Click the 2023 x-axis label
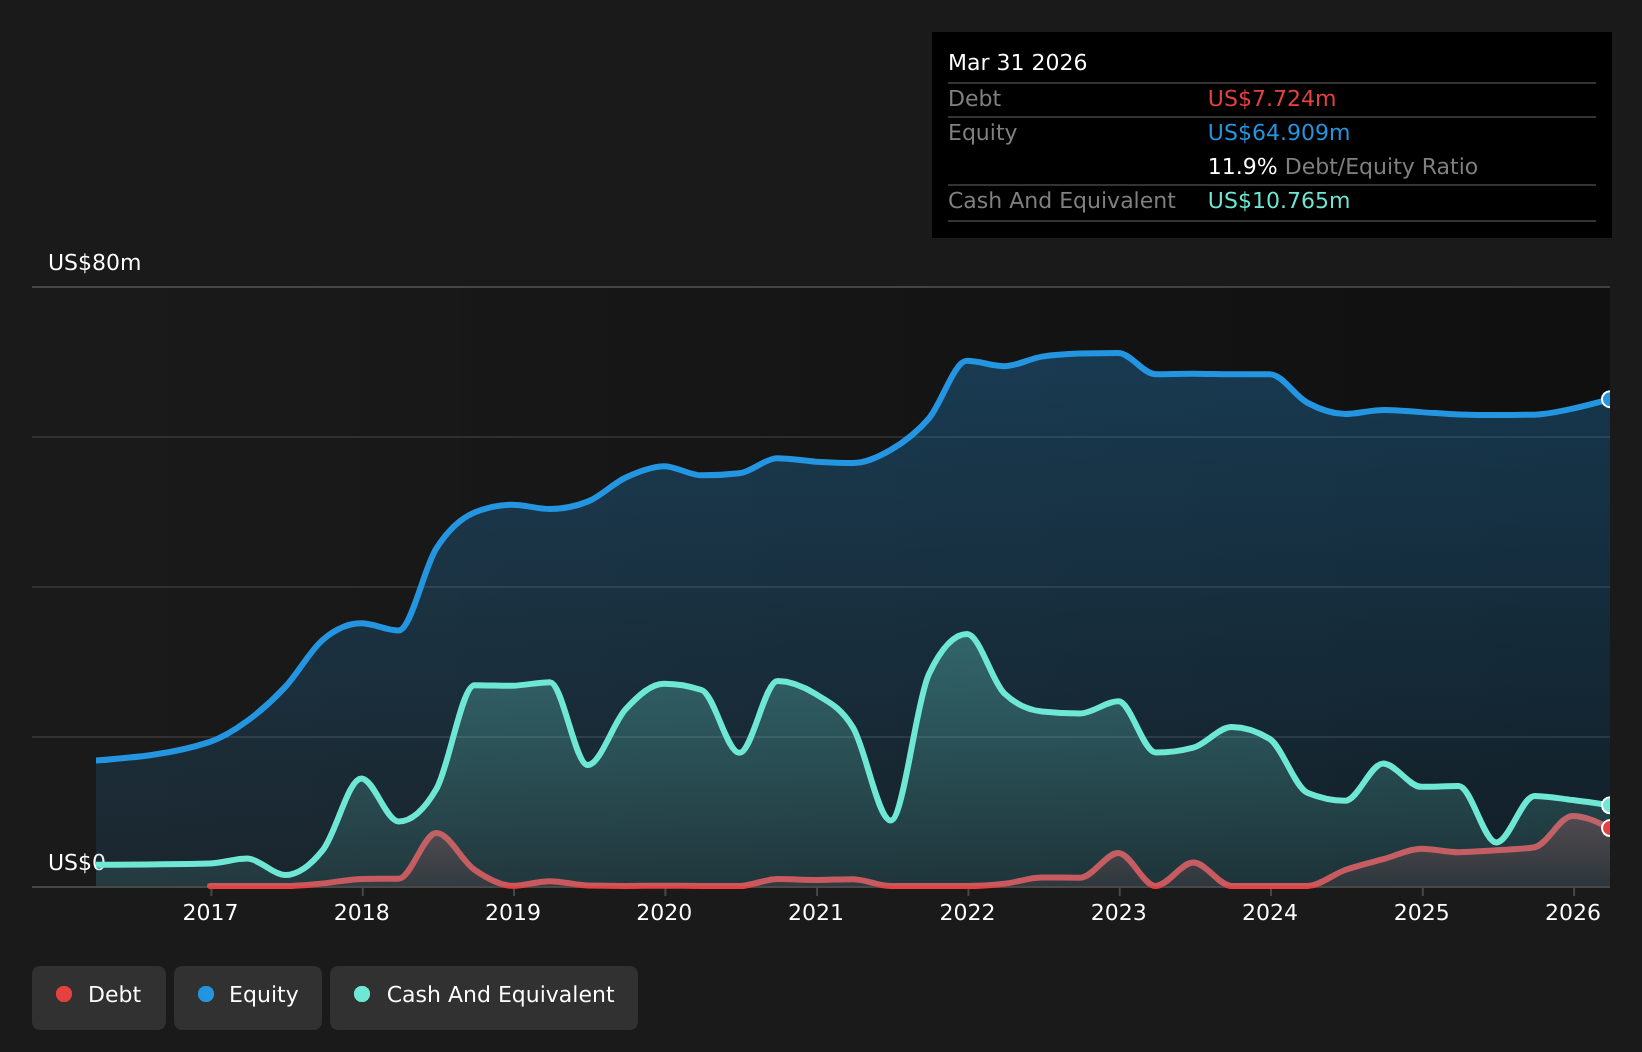This screenshot has height=1052, width=1642. [x=1119, y=912]
